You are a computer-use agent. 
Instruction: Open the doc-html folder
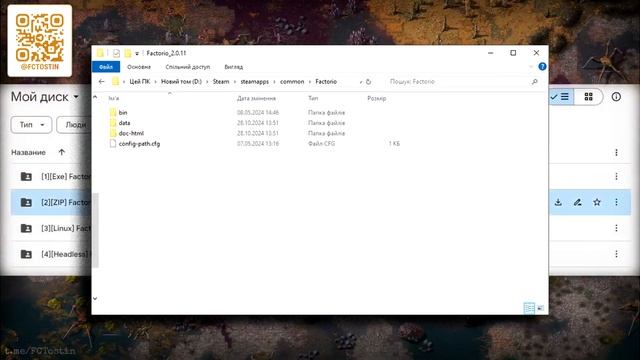(131, 133)
